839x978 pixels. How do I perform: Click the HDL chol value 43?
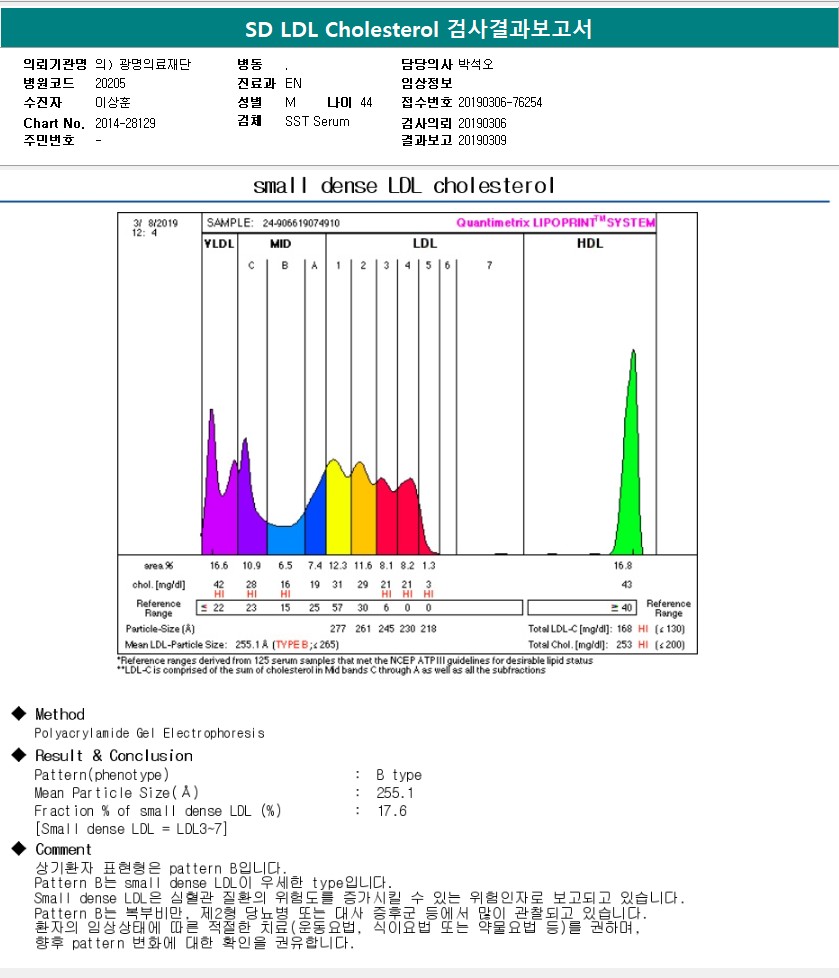click(626, 584)
